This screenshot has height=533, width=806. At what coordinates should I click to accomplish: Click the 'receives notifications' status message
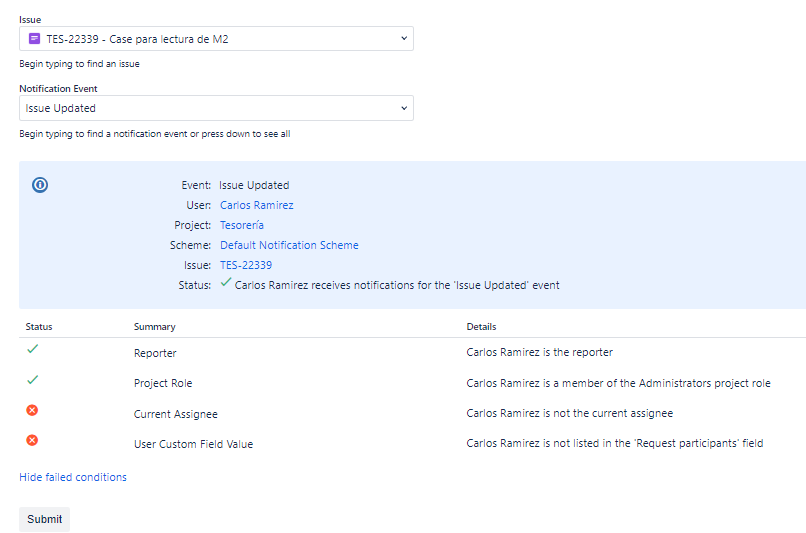coord(397,285)
